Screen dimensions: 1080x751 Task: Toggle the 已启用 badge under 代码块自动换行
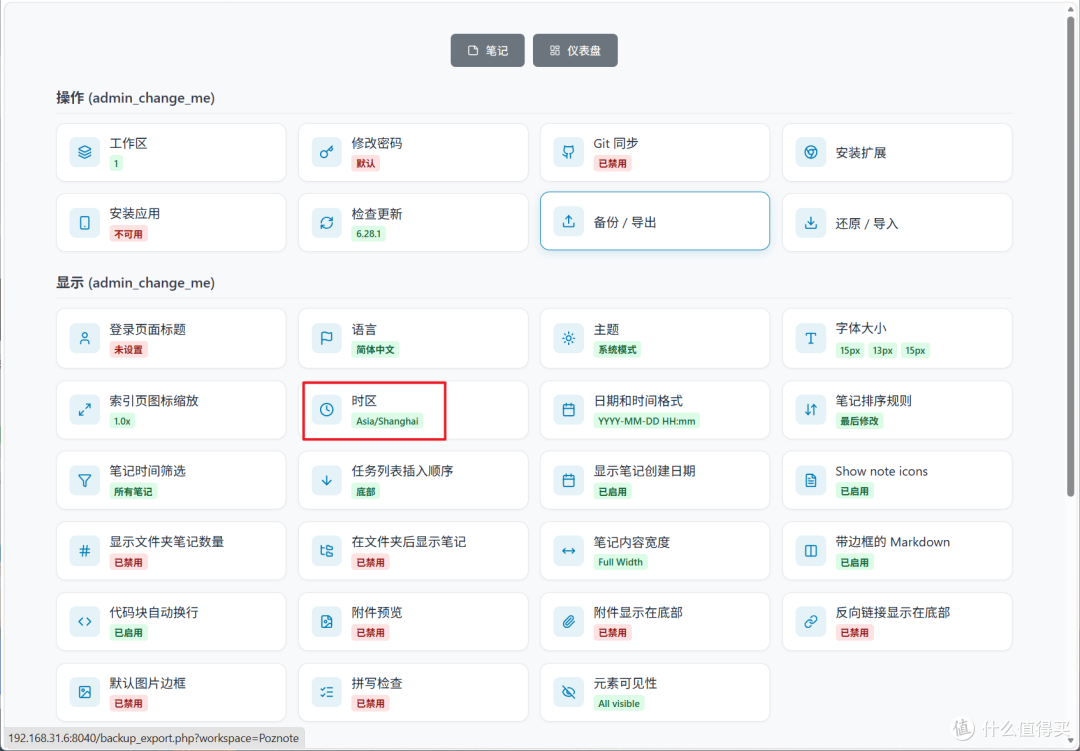[129, 632]
